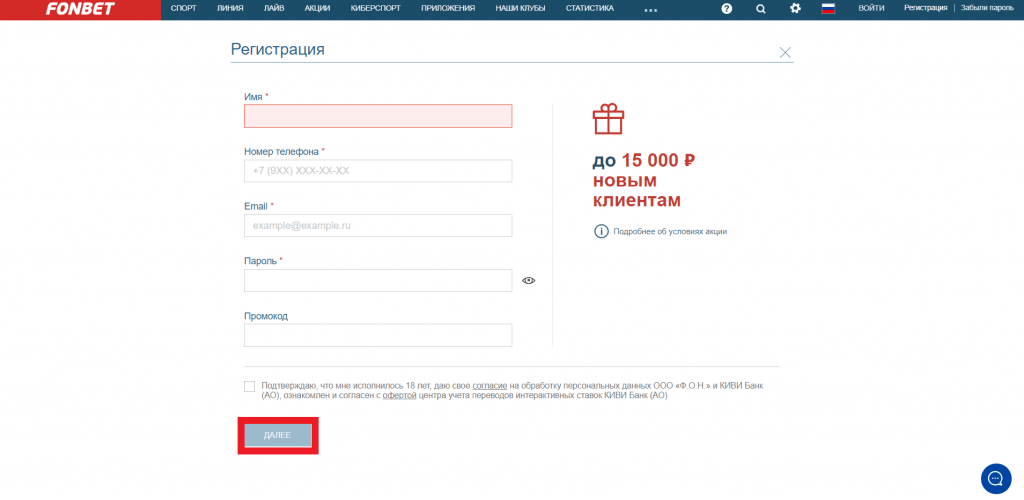Click the Войти login button
Image resolution: width=1024 pixels, height=500 pixels.
point(871,8)
